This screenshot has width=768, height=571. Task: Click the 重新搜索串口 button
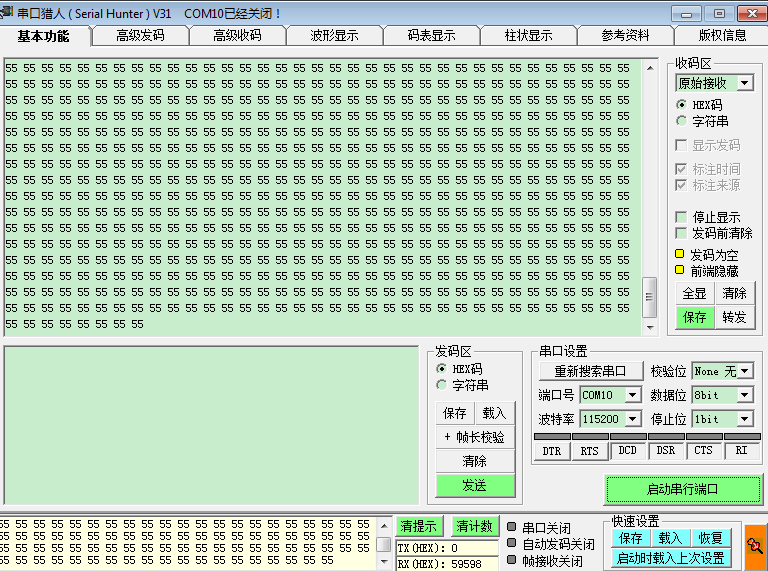(591, 371)
